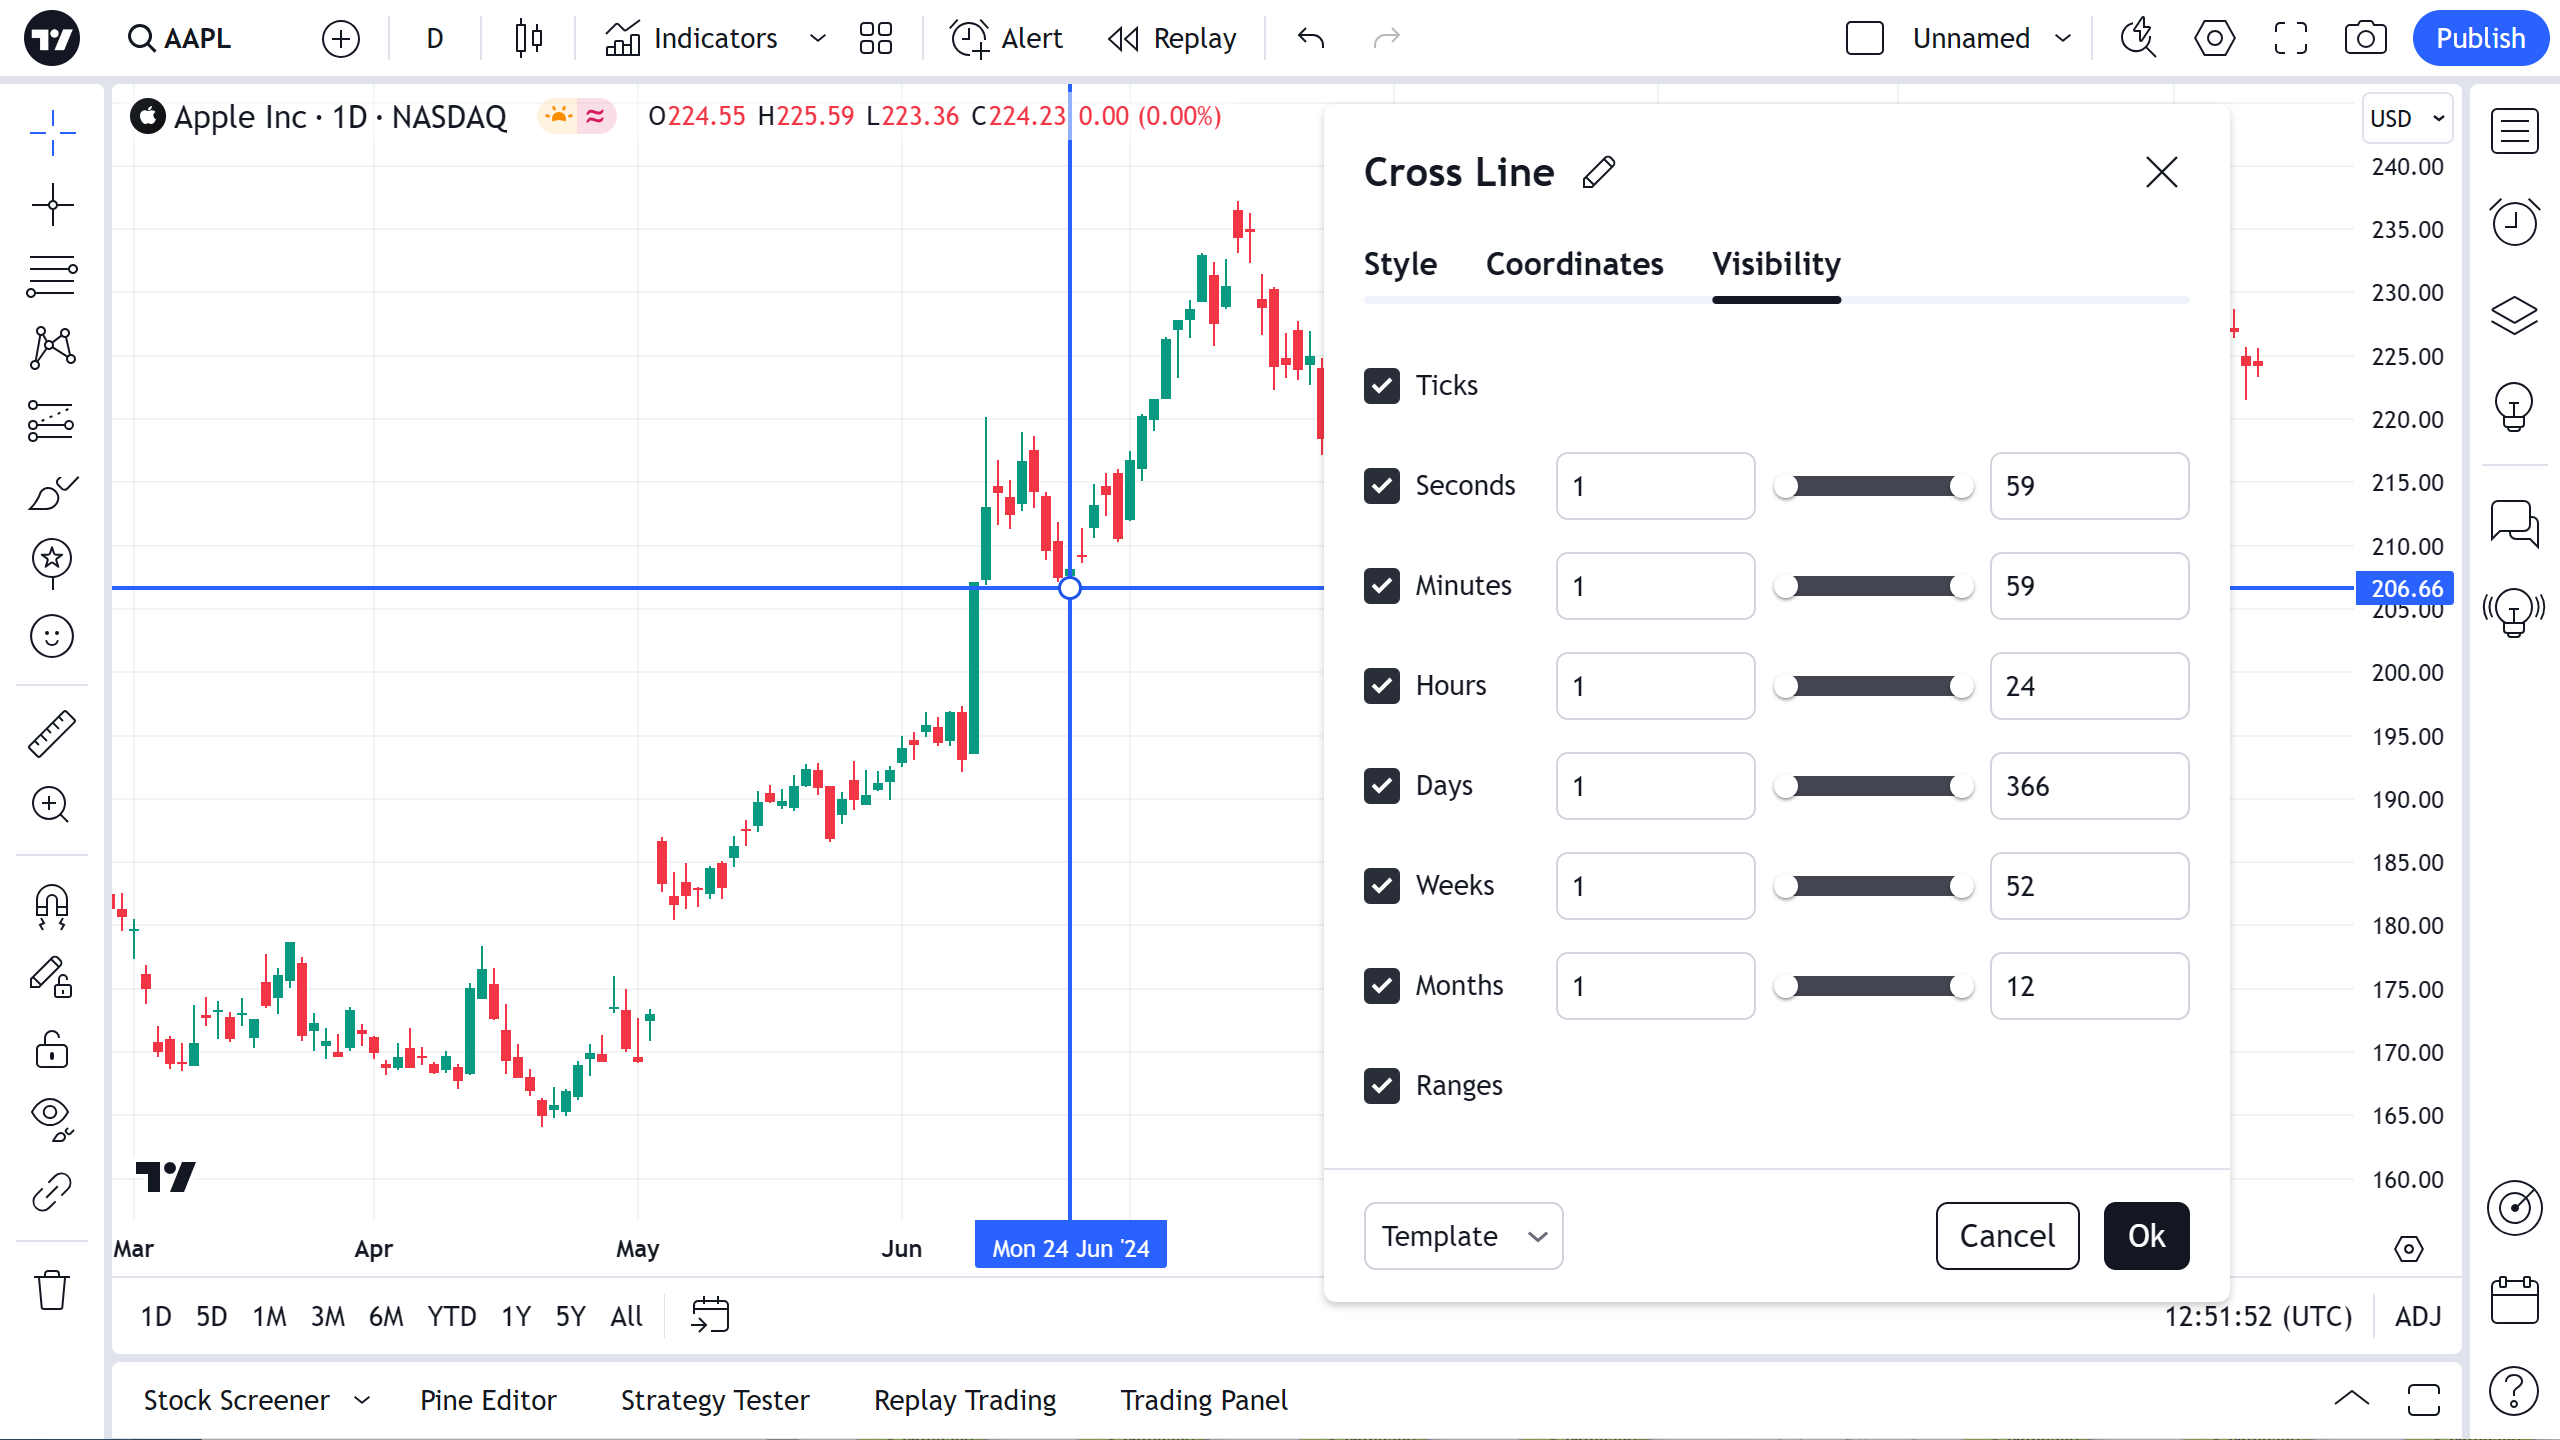Click the pencil rename icon beside Cross Line
The height and width of the screenshot is (1440, 2560).
(1599, 172)
